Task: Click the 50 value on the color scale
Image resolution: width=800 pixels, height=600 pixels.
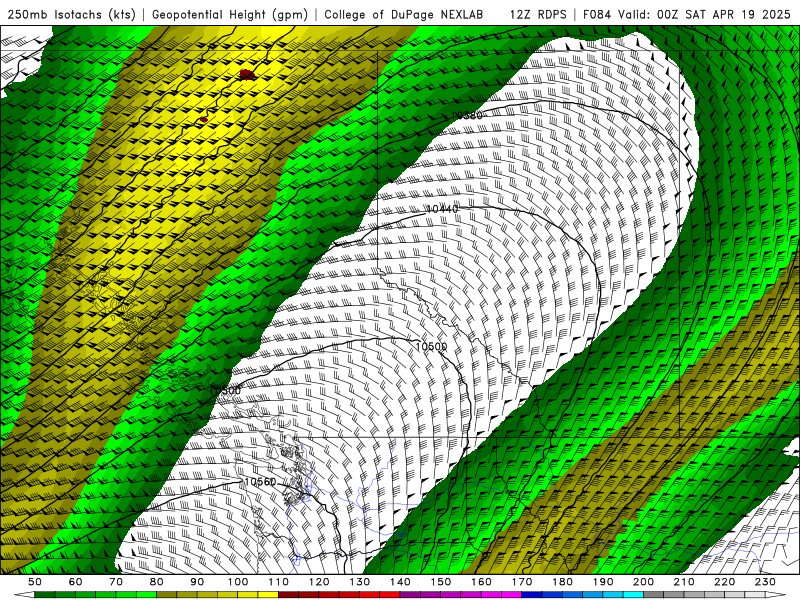Action: pos(35,582)
